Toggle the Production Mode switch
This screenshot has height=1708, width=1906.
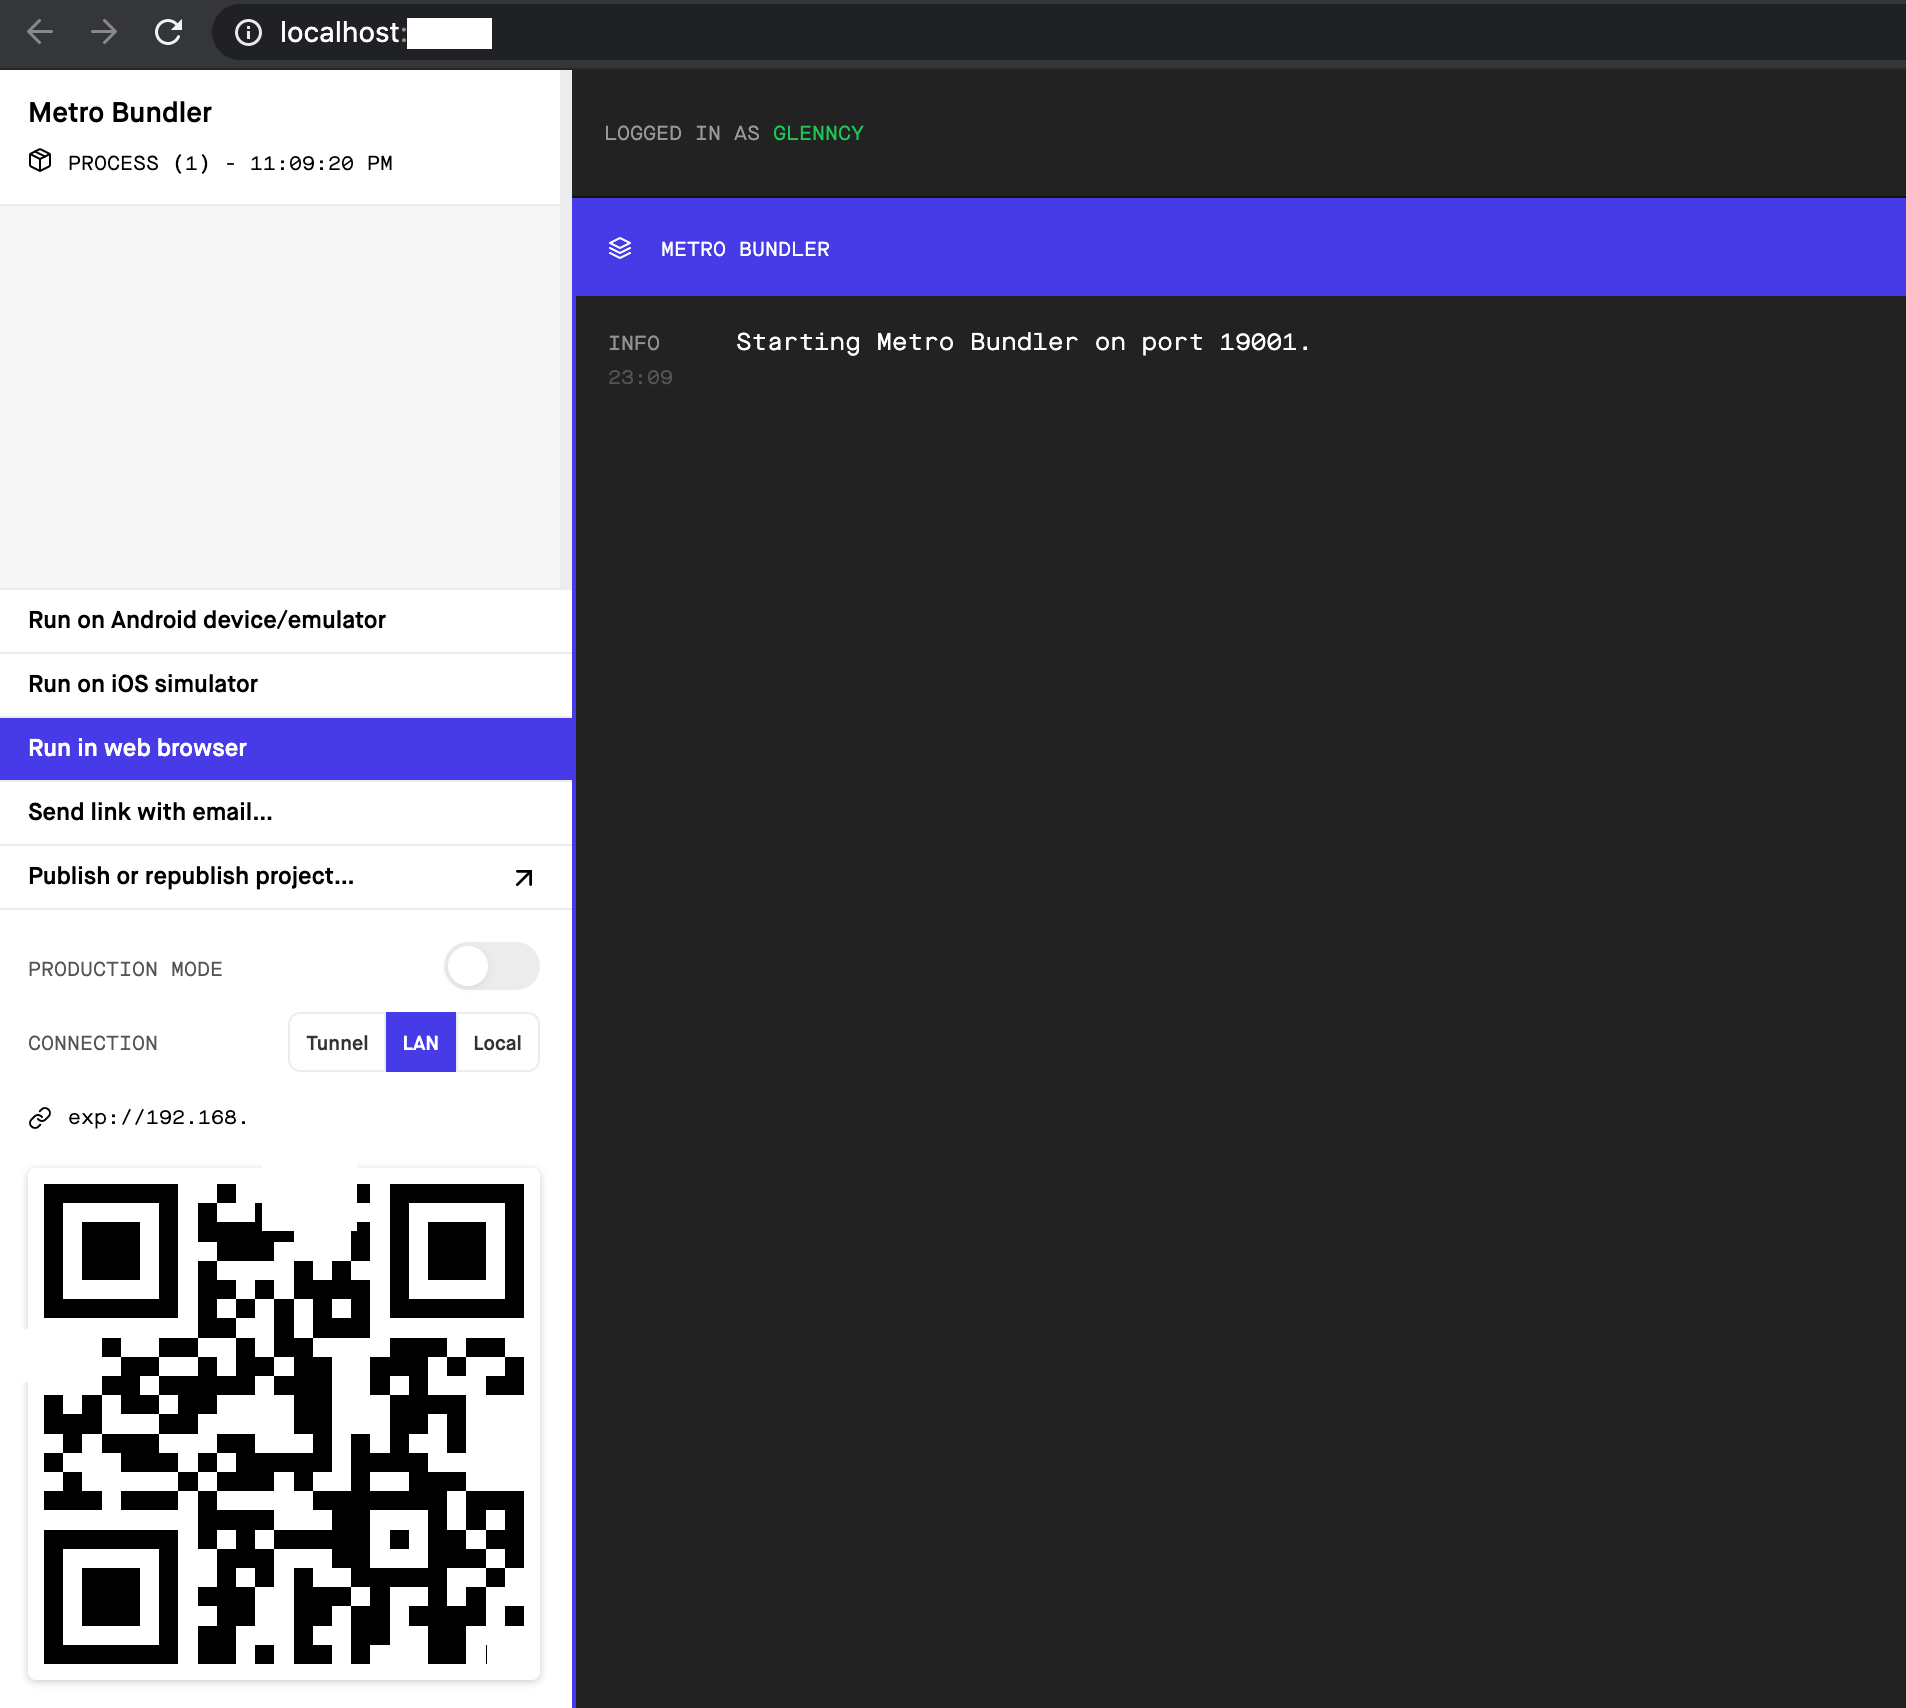pyautogui.click(x=491, y=967)
